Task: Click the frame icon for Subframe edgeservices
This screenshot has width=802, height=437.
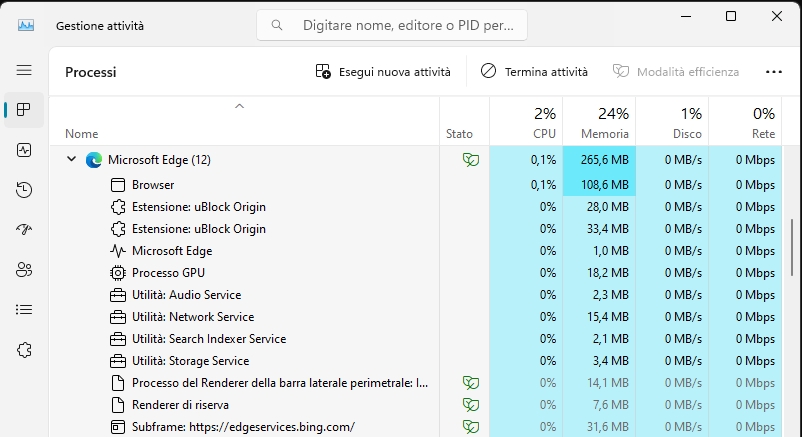Action: (118, 427)
